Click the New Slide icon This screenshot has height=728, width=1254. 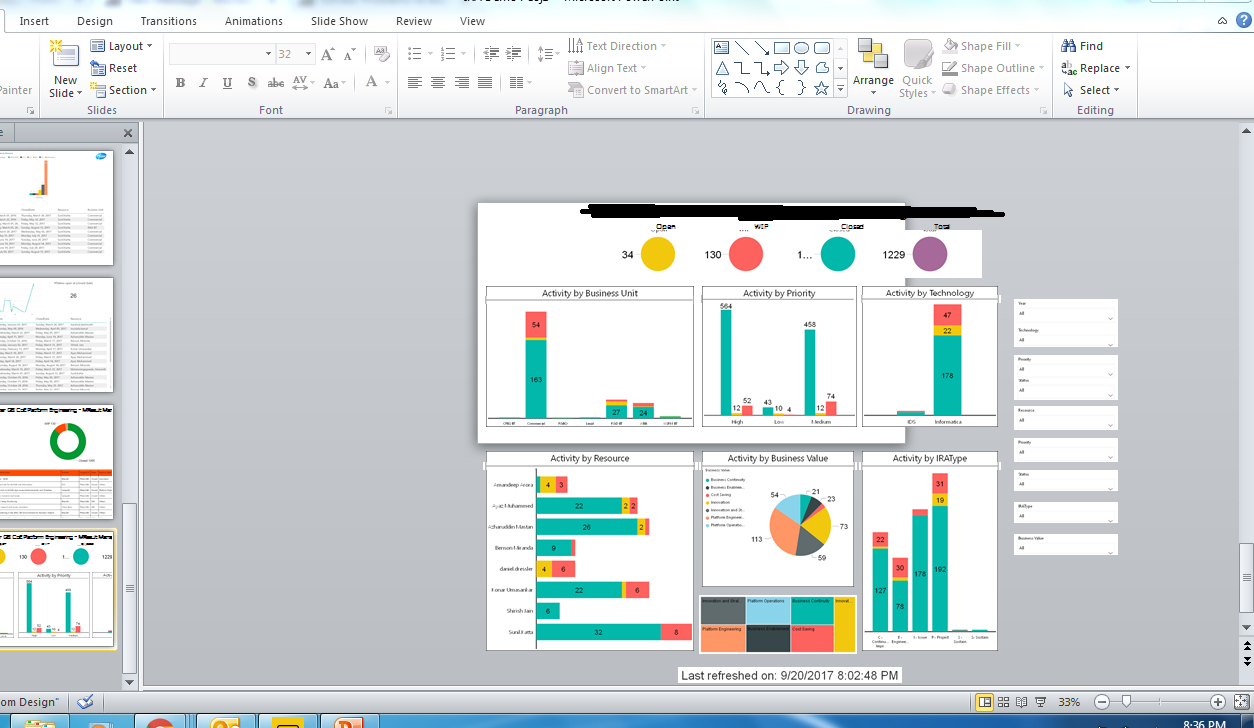(65, 55)
